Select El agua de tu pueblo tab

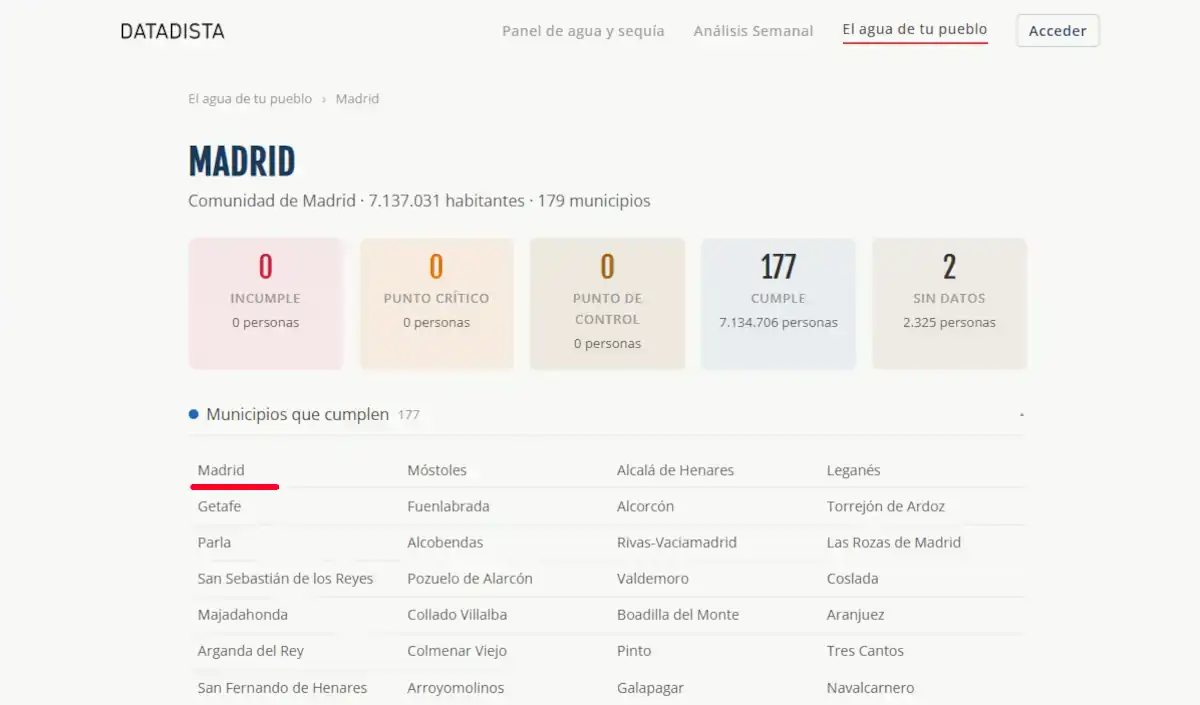tap(915, 30)
